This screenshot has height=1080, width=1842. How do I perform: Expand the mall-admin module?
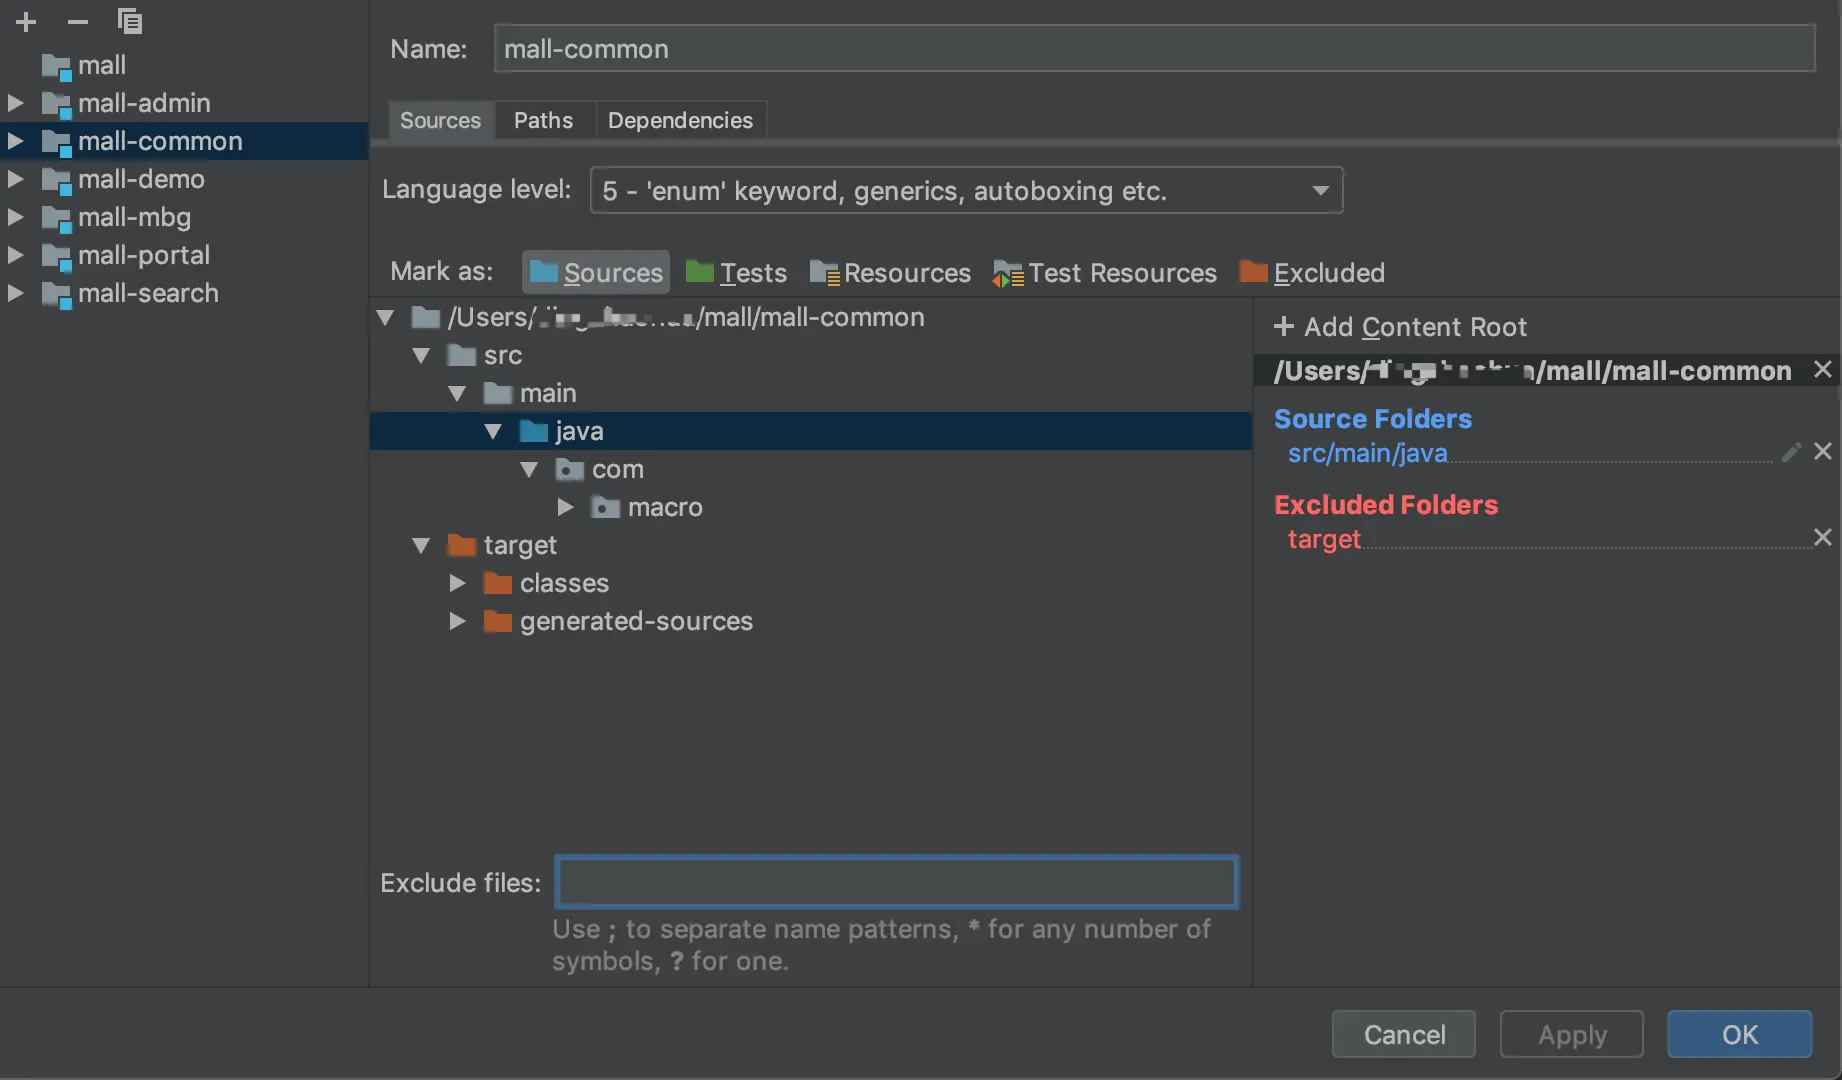click(15, 103)
